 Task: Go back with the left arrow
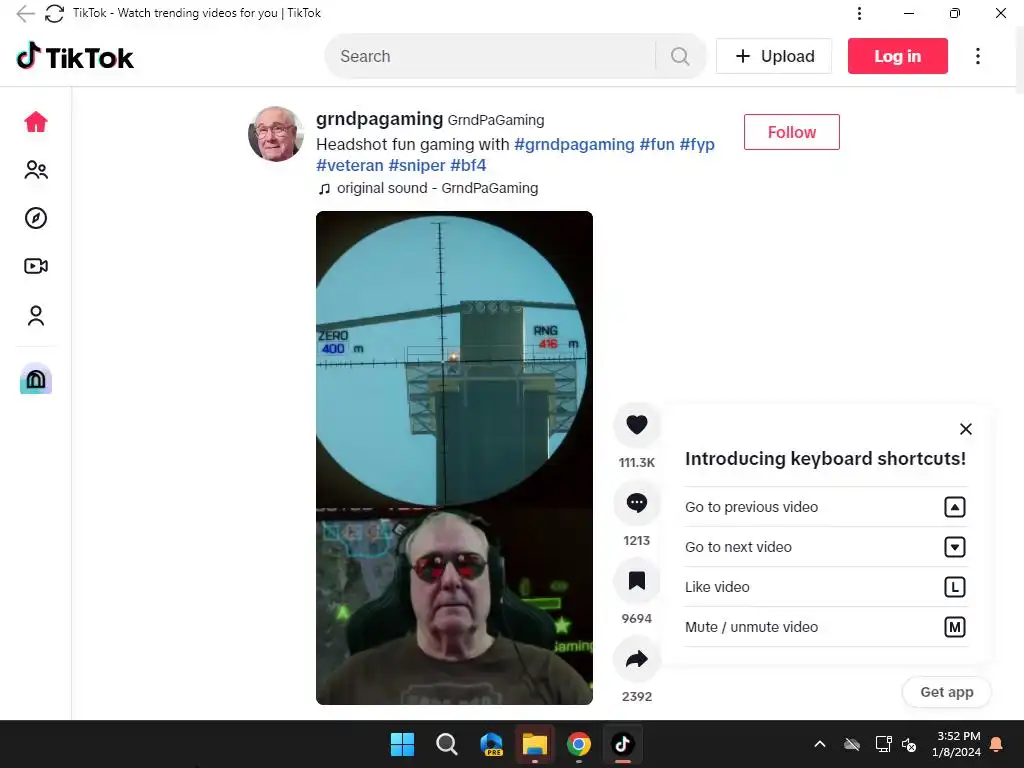tap(25, 13)
